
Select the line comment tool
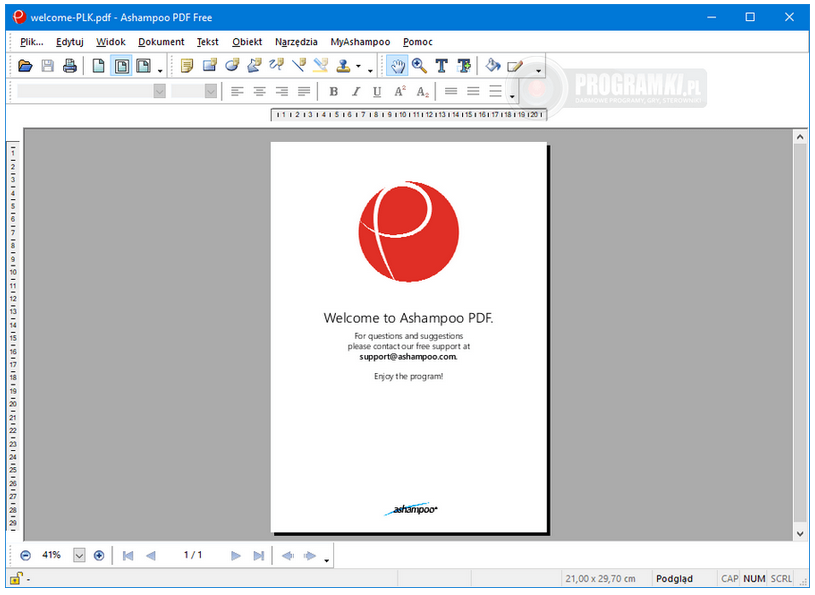299,65
